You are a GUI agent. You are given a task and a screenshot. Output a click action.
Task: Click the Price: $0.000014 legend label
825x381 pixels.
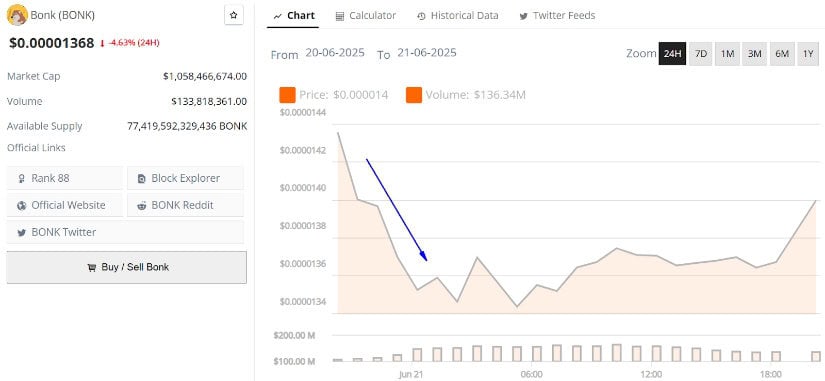[344, 95]
